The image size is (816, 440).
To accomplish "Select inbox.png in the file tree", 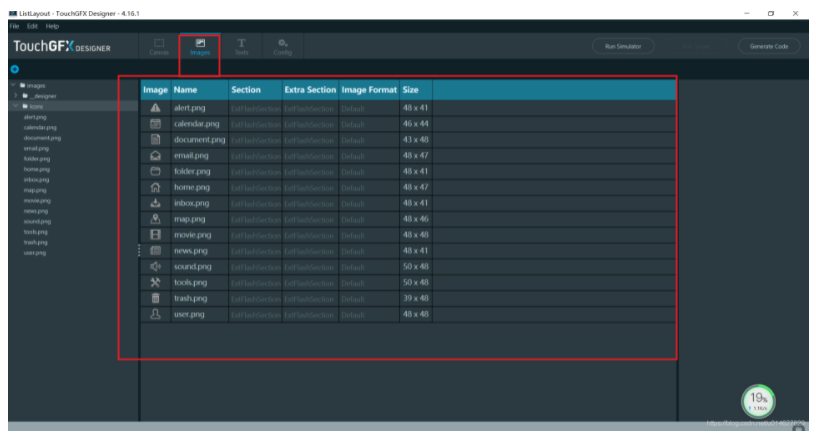I will pyautogui.click(x=36, y=180).
